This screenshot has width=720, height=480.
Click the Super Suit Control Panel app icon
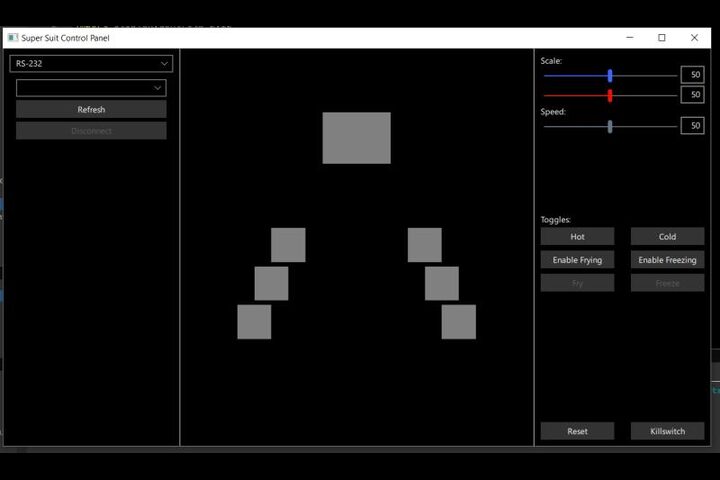13,38
